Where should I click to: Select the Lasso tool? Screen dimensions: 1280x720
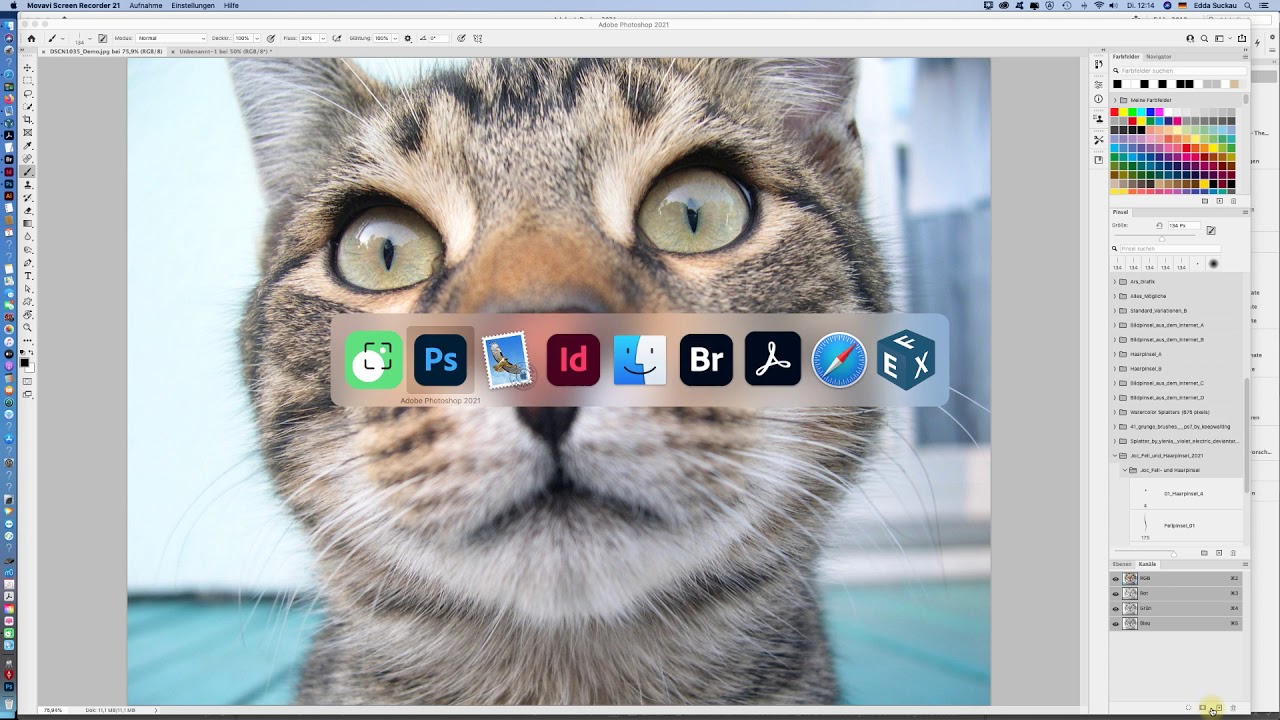coord(28,93)
